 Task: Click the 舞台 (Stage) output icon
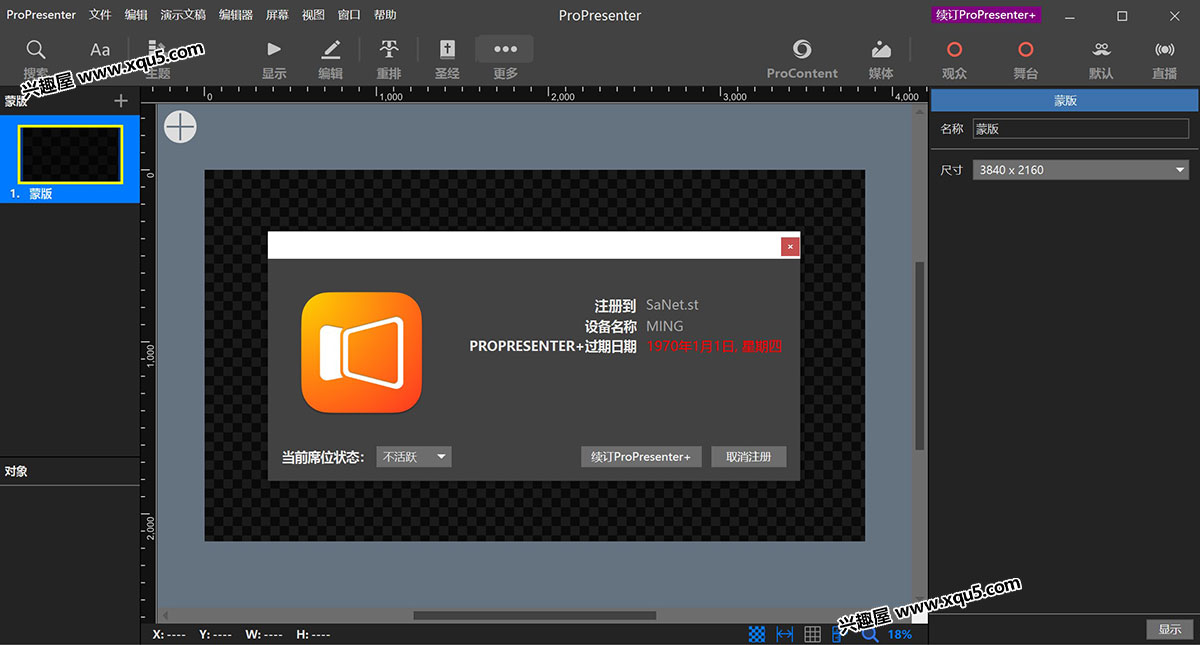click(x=1025, y=49)
